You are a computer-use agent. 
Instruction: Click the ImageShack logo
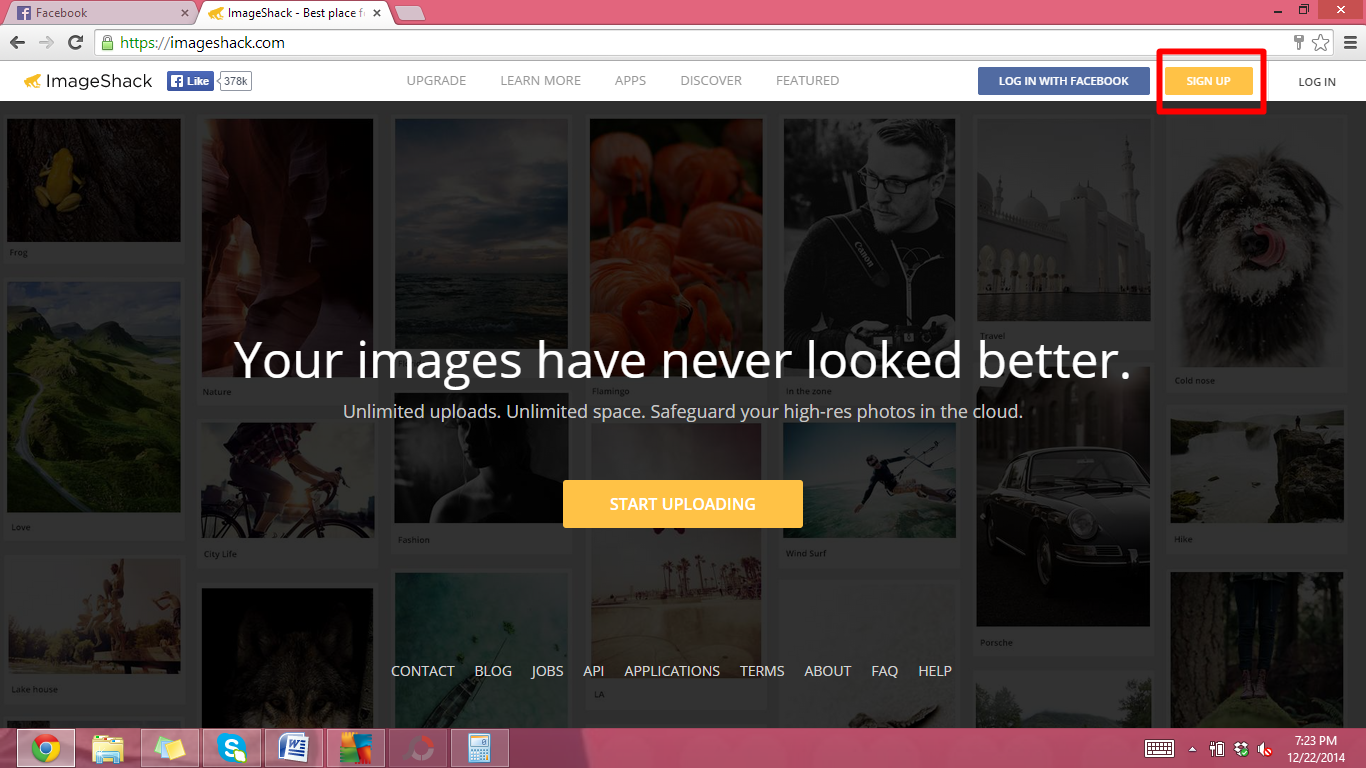click(x=88, y=81)
